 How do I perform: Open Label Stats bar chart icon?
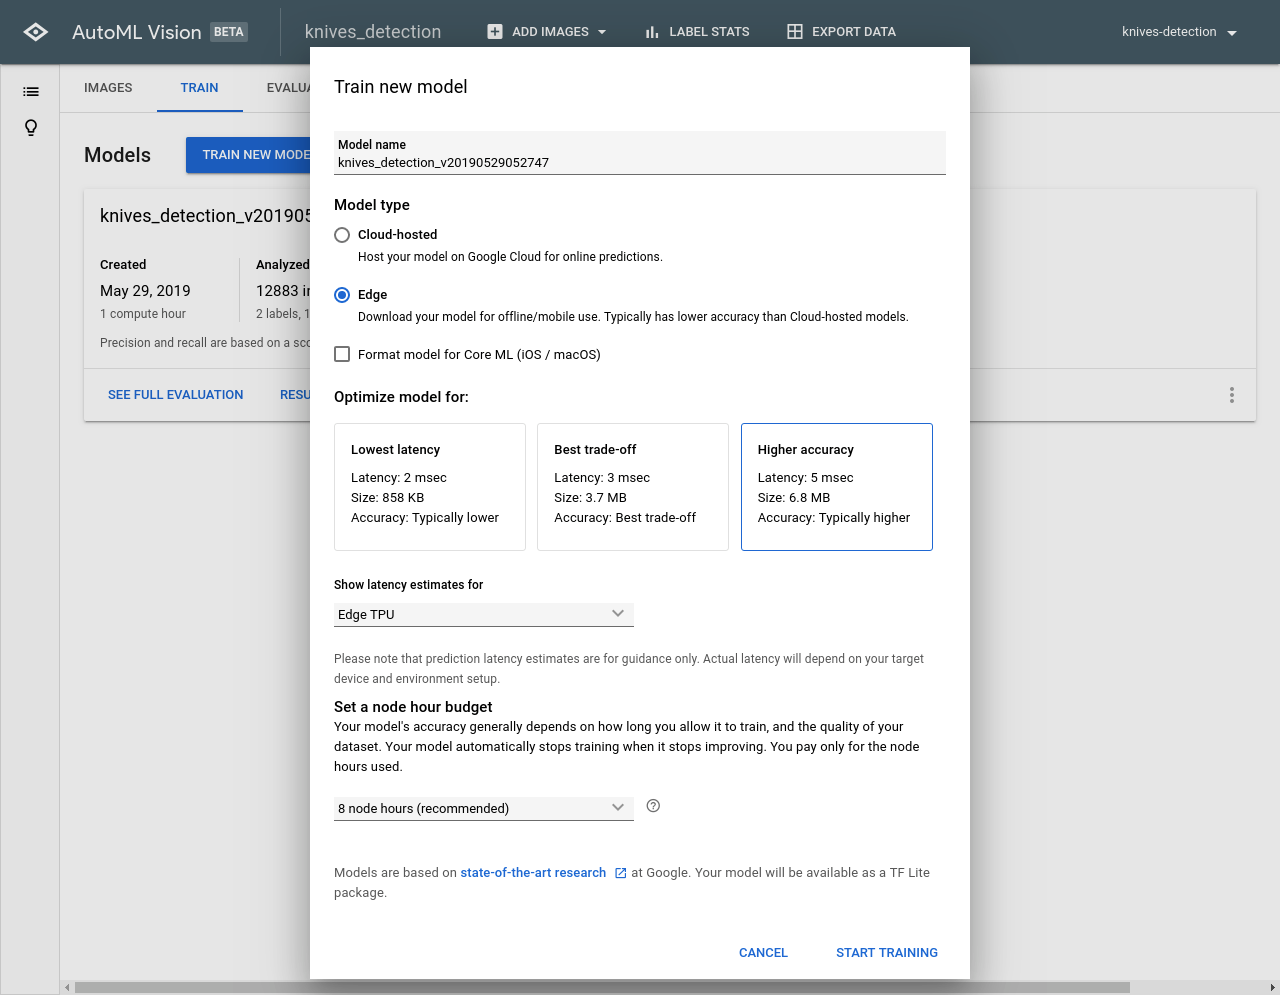coord(652,32)
